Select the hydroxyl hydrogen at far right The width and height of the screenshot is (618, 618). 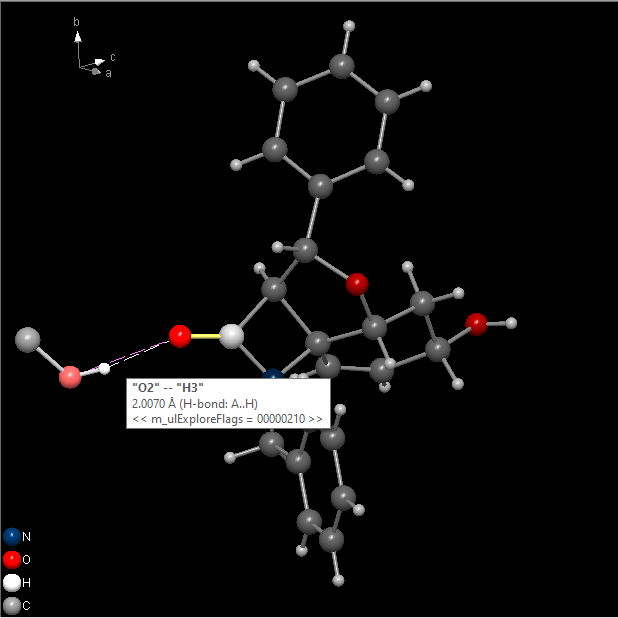pyautogui.click(x=511, y=322)
